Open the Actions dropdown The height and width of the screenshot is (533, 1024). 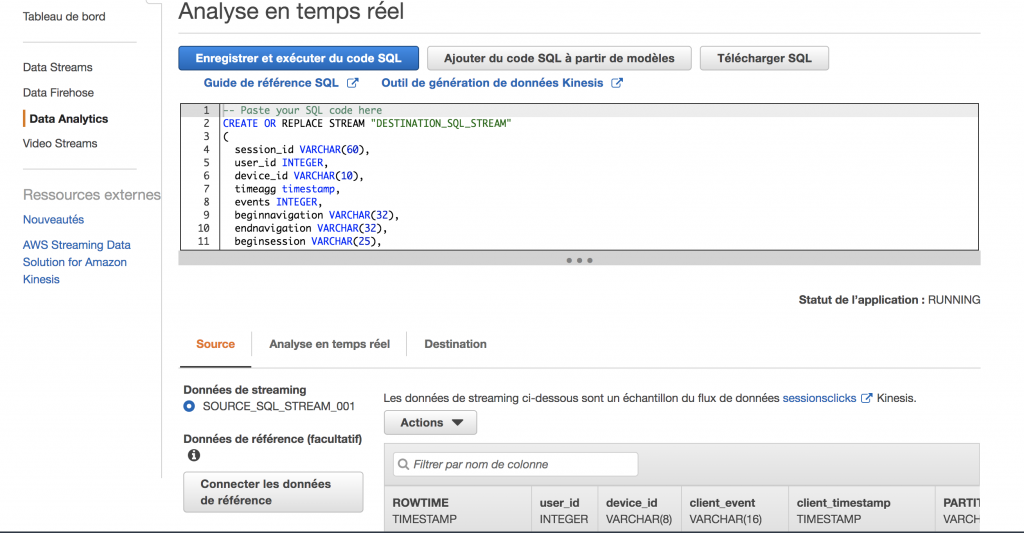(430, 423)
